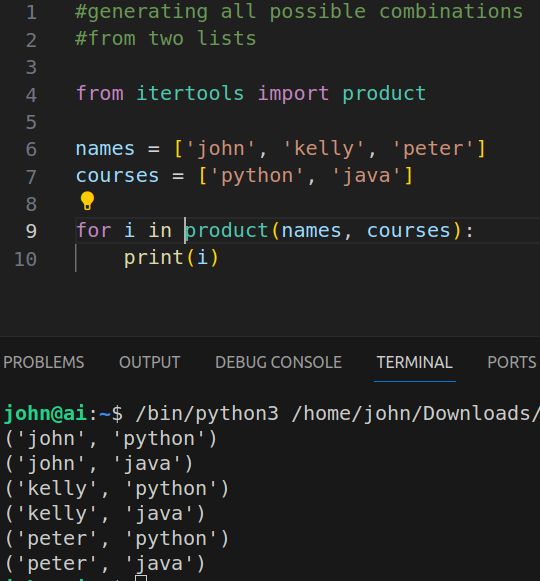This screenshot has width=540, height=581.
Task: Click the 'product' call on line 9
Action: [x=226, y=230]
